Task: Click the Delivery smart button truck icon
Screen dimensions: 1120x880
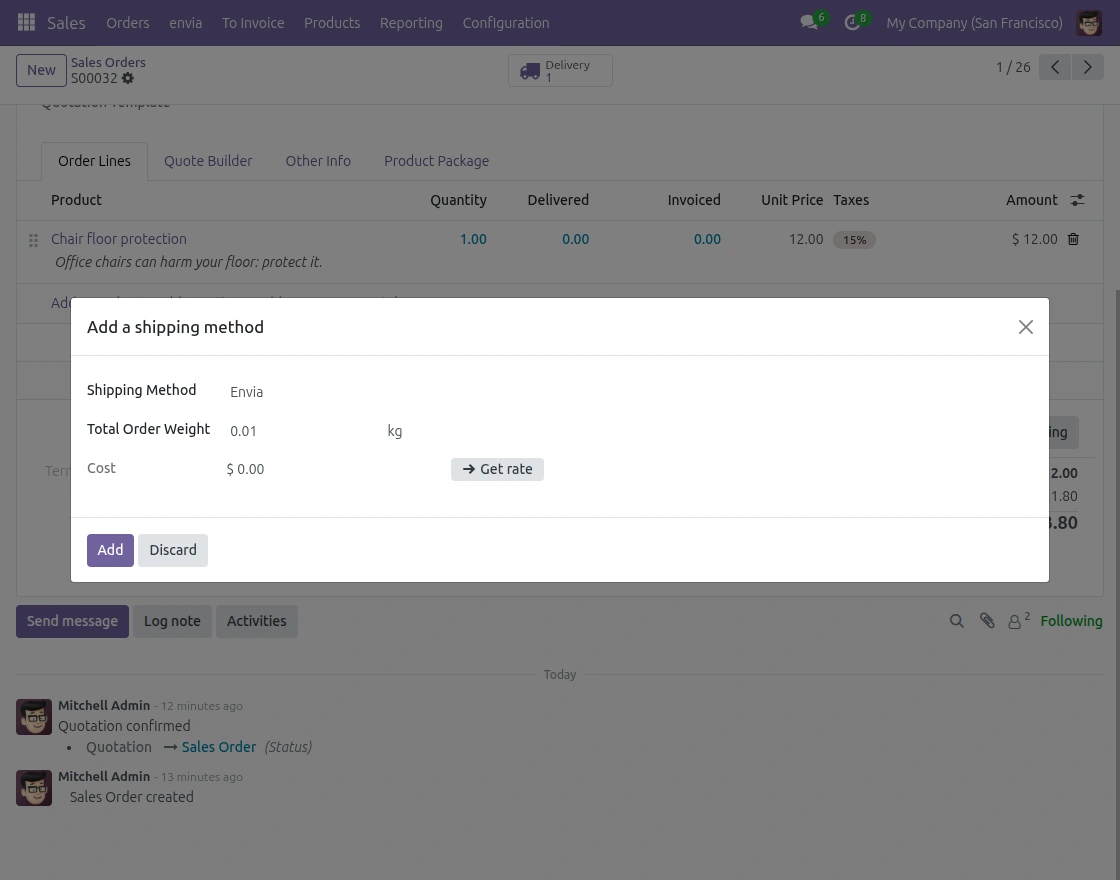Action: [530, 70]
